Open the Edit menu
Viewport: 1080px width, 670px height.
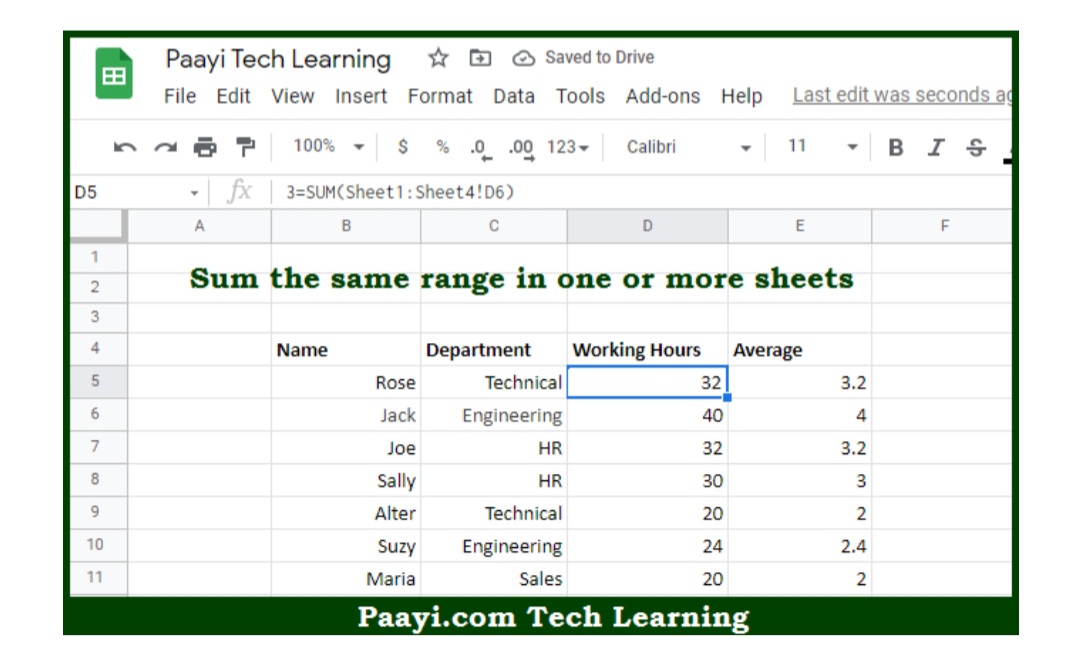233,96
